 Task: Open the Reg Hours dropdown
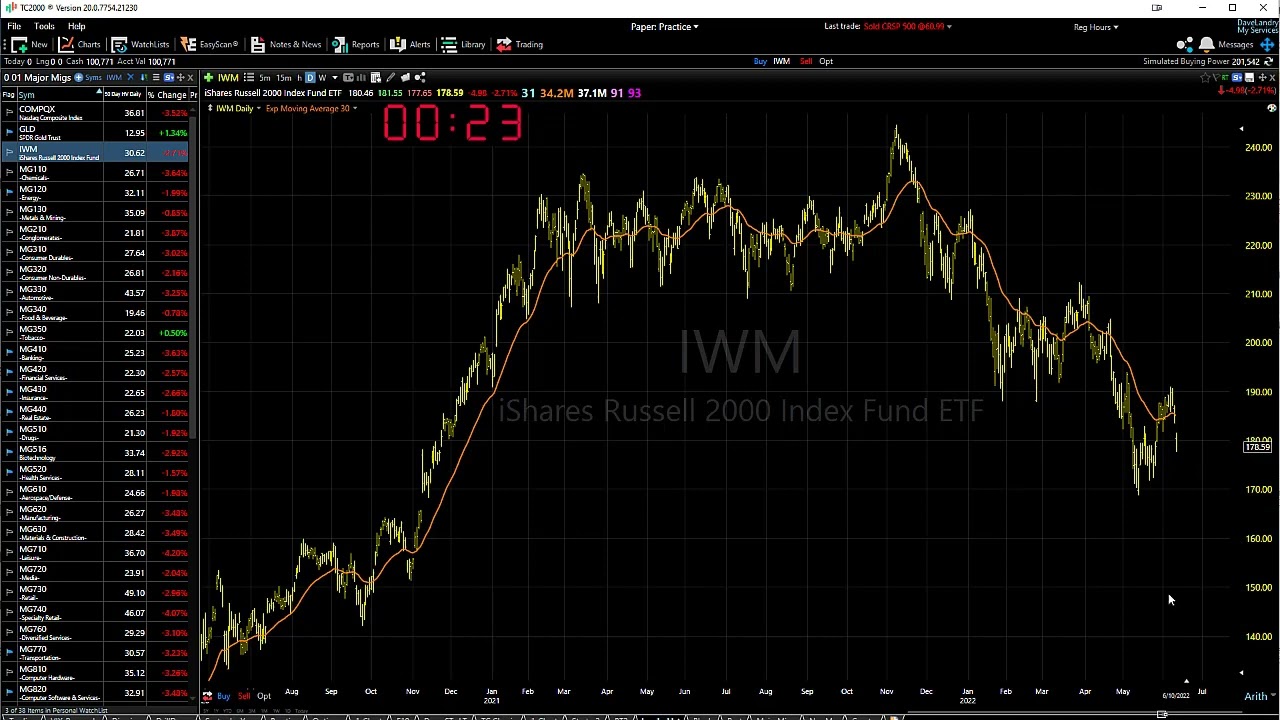tap(1096, 27)
